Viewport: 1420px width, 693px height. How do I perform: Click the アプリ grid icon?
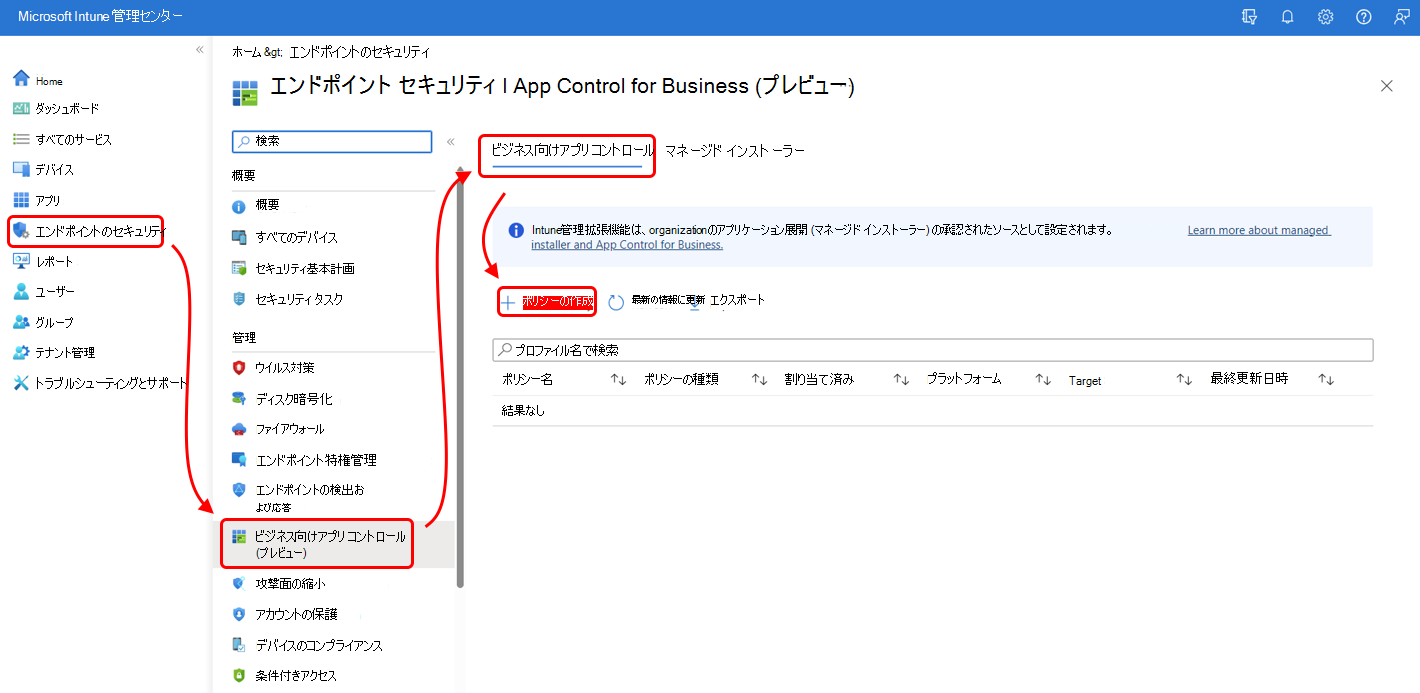(x=21, y=200)
